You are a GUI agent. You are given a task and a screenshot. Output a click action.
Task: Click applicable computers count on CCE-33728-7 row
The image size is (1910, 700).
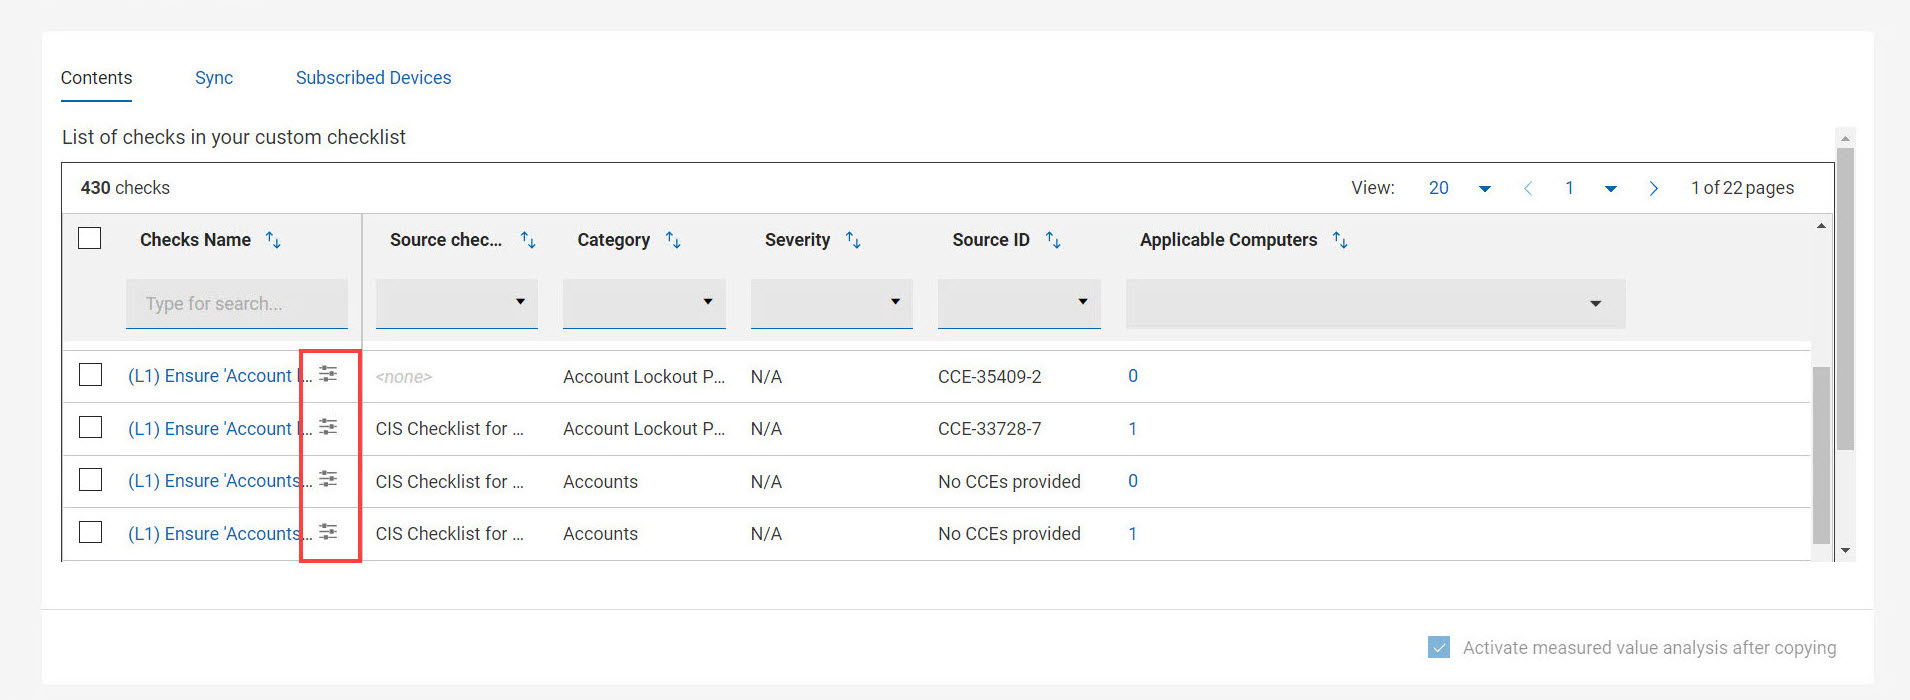click(x=1133, y=429)
